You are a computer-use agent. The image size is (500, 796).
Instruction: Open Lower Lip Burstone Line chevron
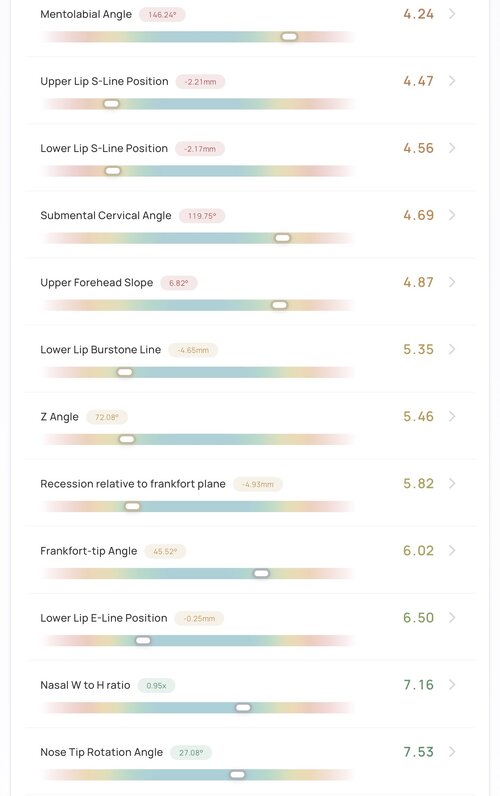click(x=452, y=349)
